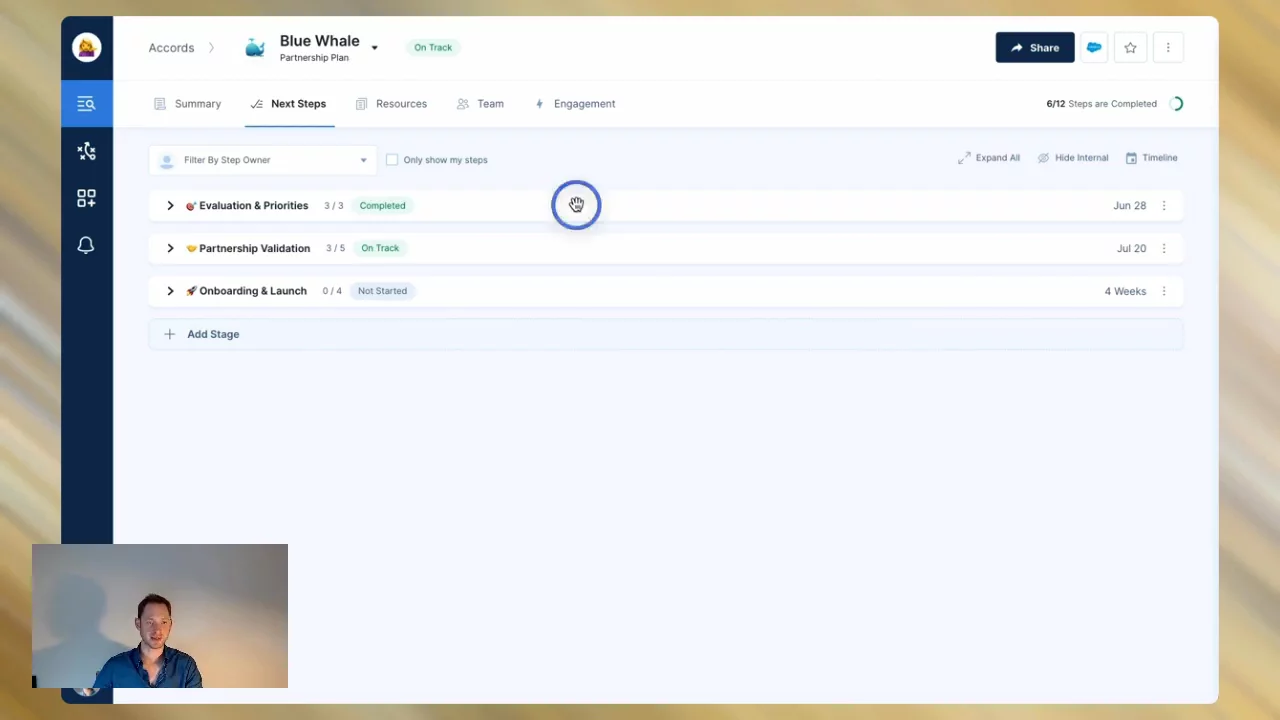Click the Salesforce cloud icon
The width and height of the screenshot is (1280, 720).
tap(1094, 47)
